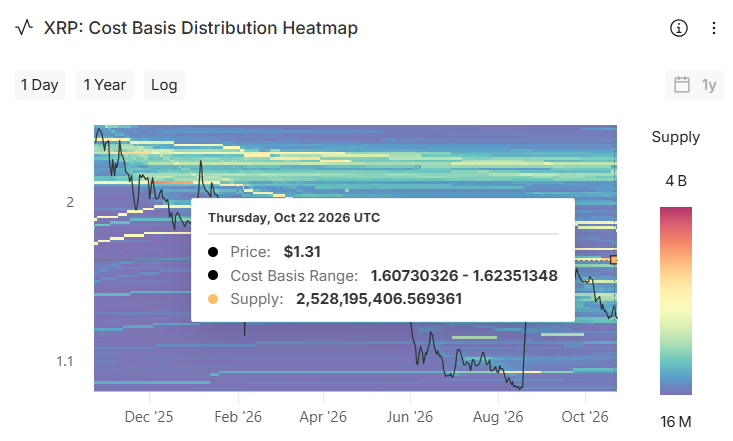Viewport: 733px width, 441px height.
Task: Click the orange hover marker on the heatmap
Action: click(613, 260)
